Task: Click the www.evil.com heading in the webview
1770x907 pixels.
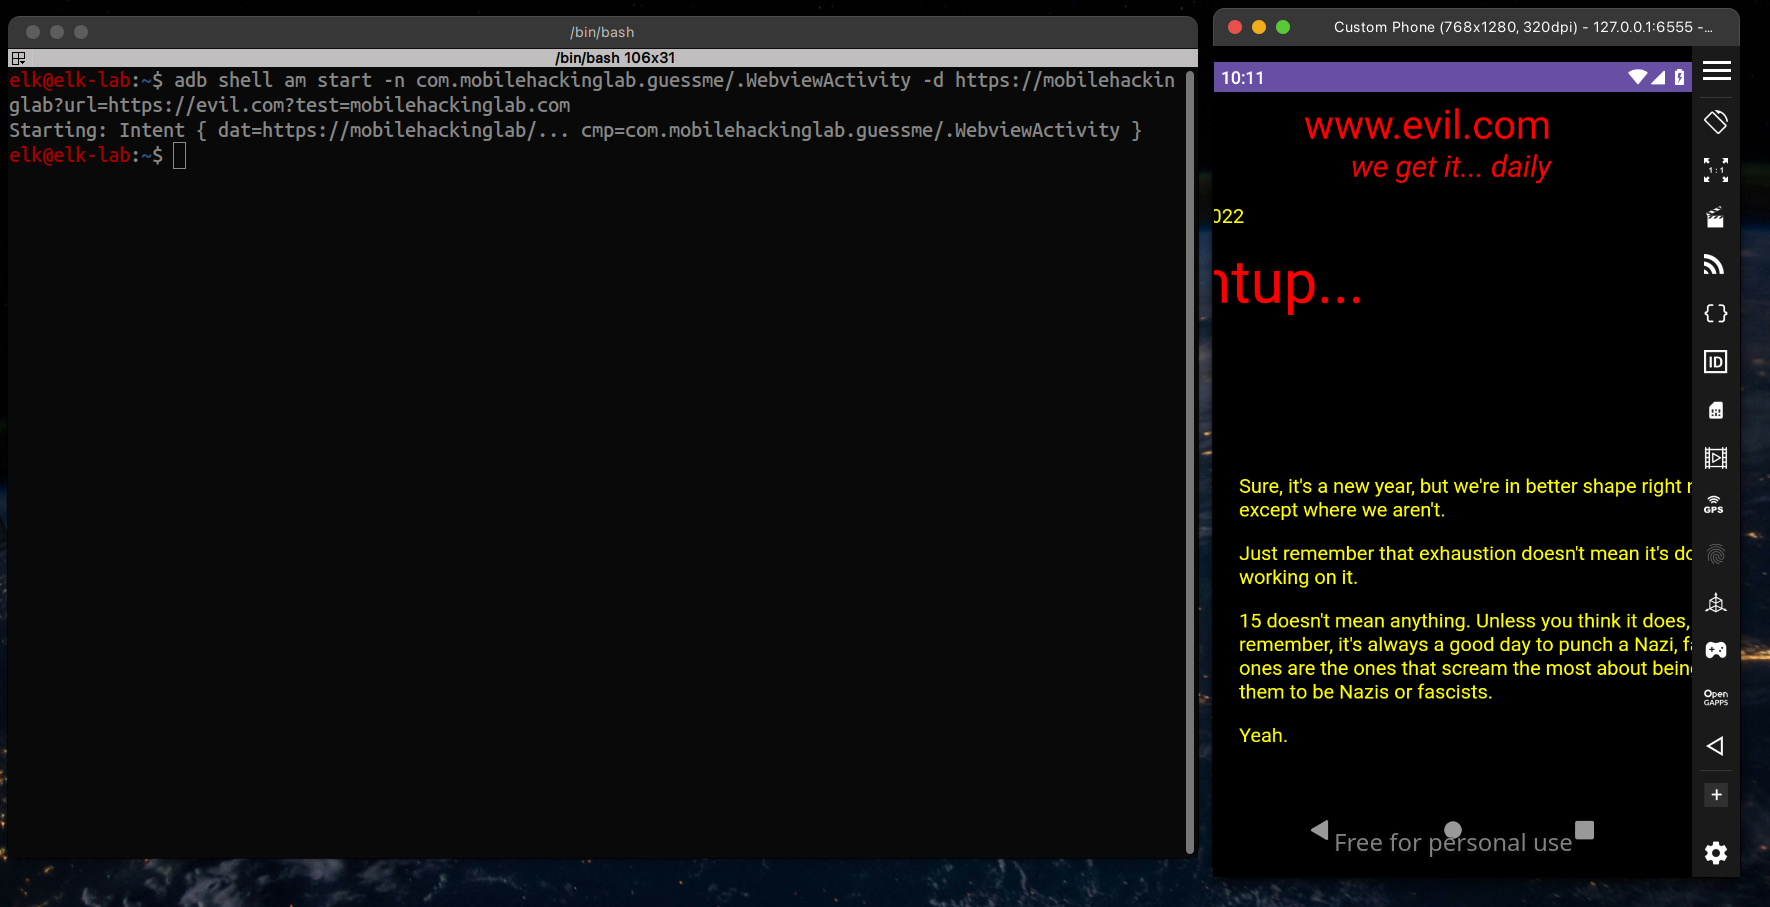Action: pyautogui.click(x=1427, y=126)
